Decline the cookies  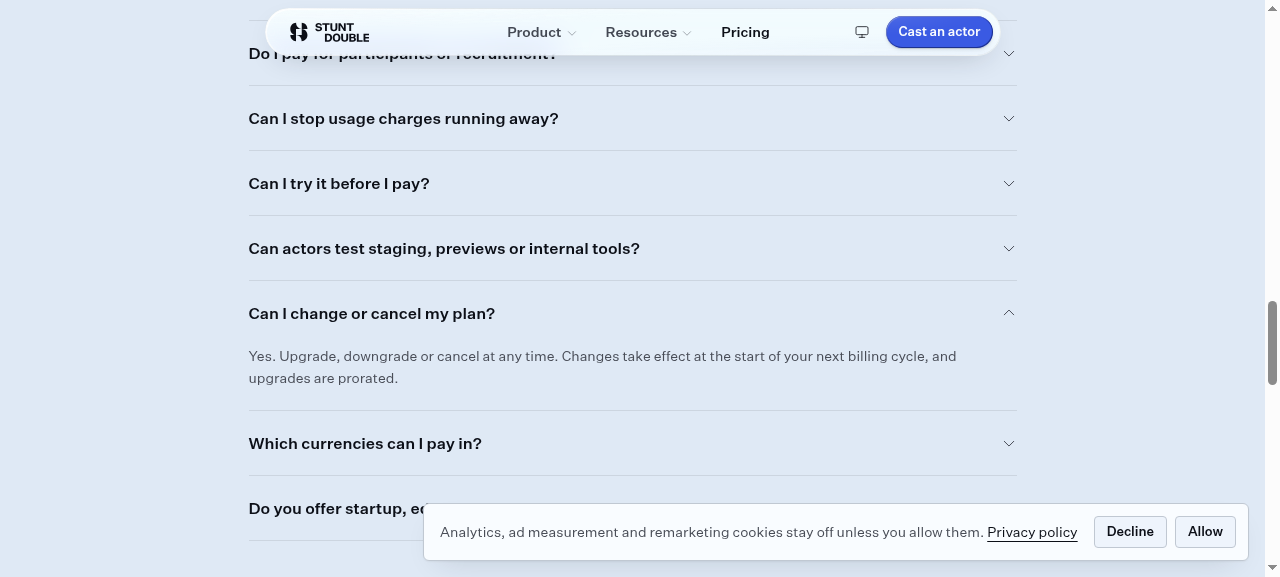pos(1130,531)
